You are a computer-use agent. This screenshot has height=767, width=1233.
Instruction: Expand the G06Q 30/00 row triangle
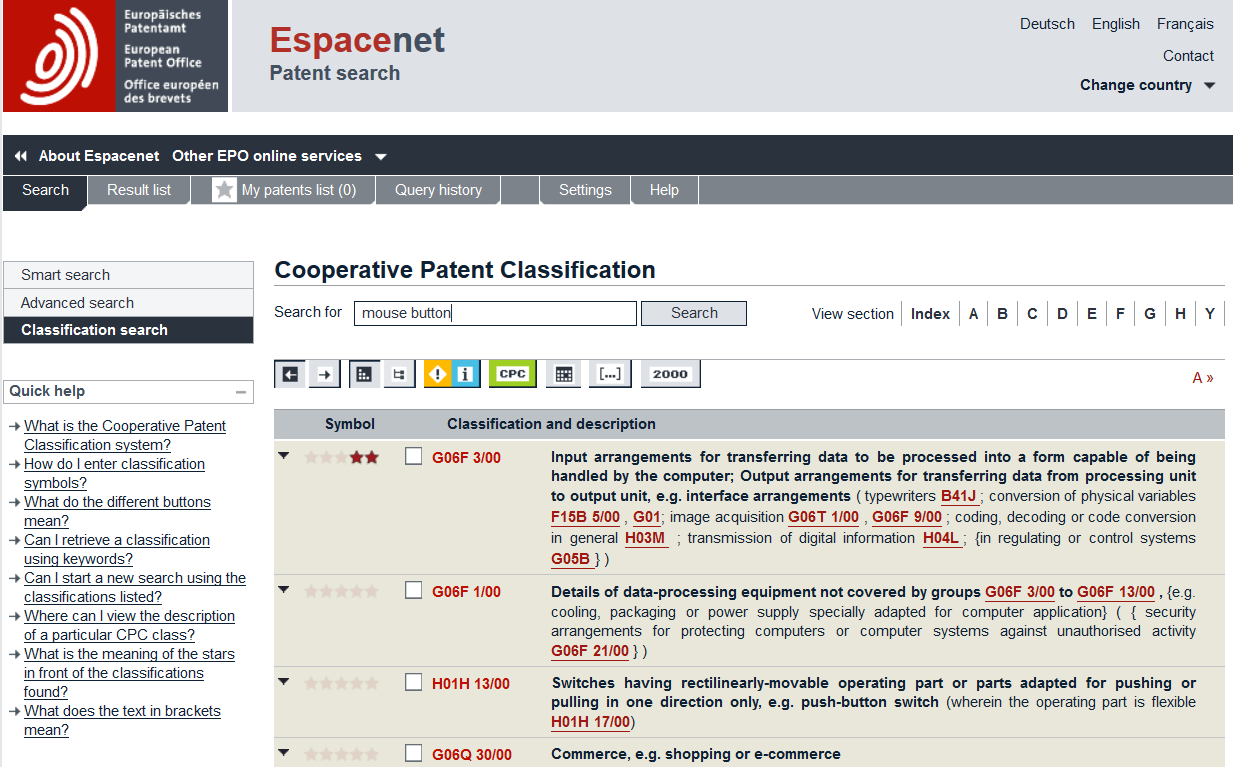point(284,752)
